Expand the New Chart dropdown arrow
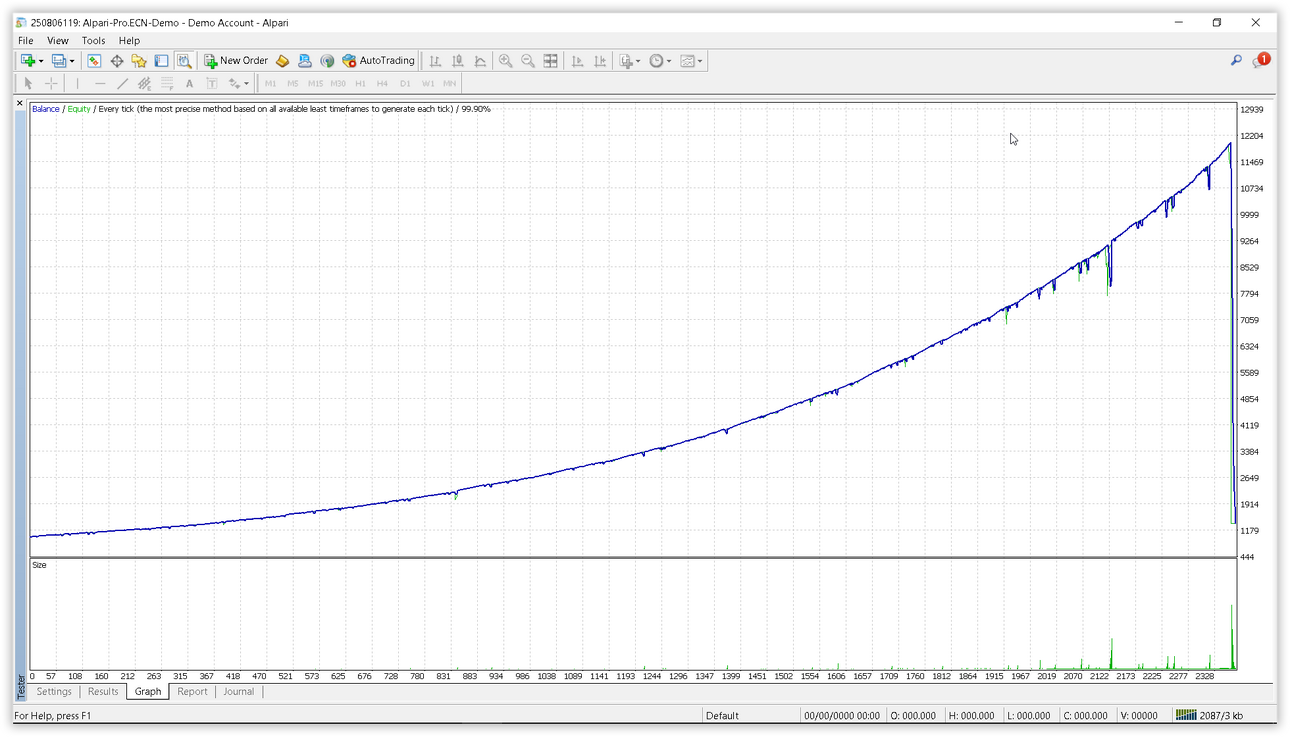 click(41, 61)
